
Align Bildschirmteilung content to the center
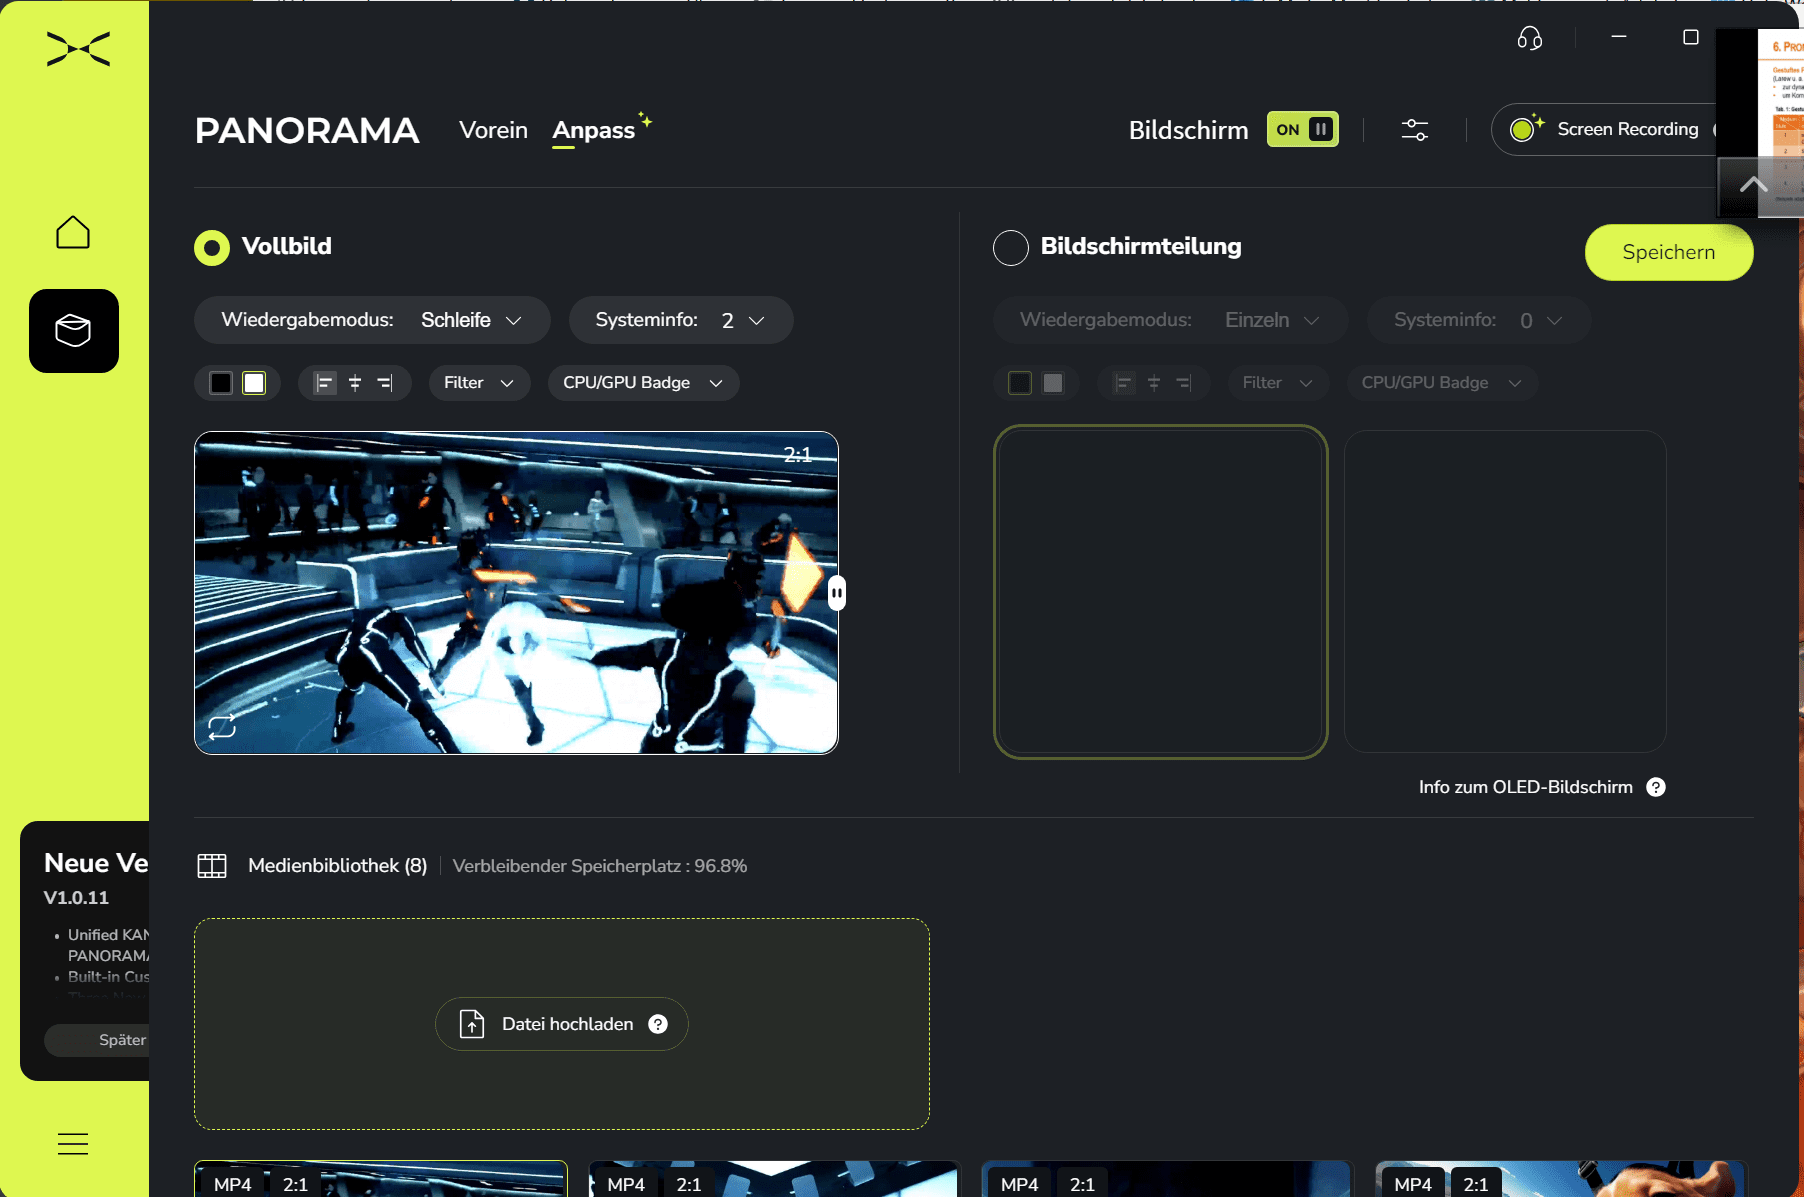click(1154, 383)
